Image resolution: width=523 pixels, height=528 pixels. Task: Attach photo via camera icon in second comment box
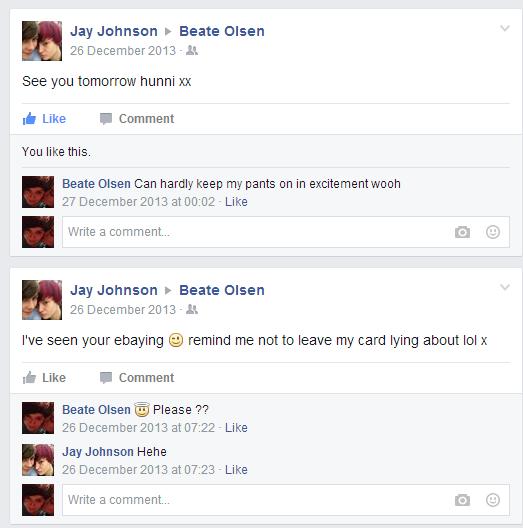[462, 500]
